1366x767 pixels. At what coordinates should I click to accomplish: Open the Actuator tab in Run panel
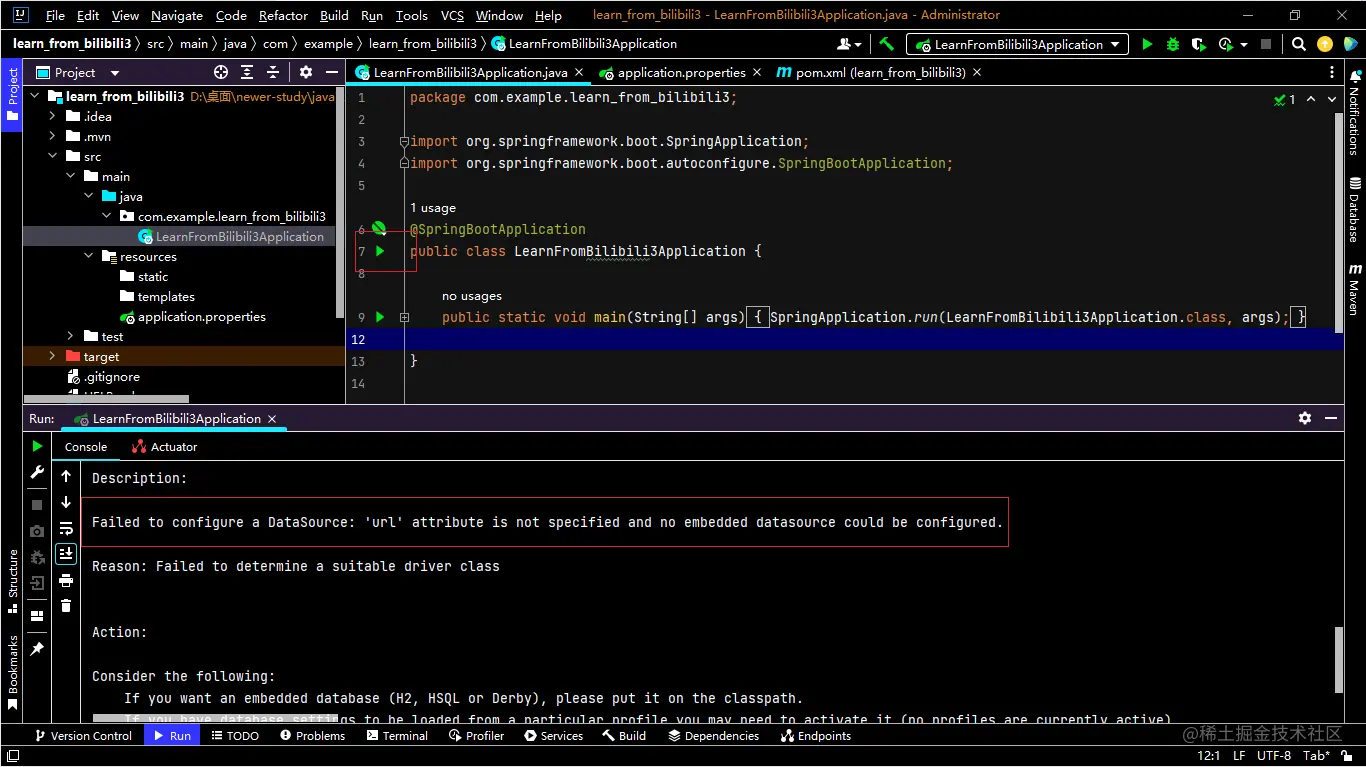click(x=164, y=447)
